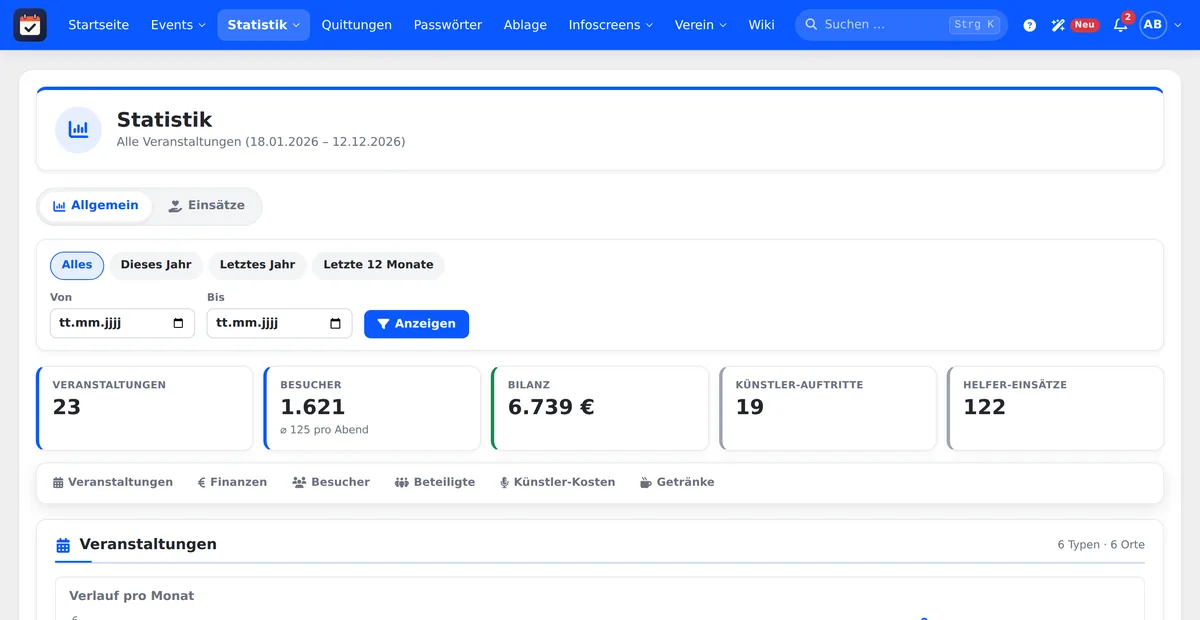1200x620 pixels.
Task: Click the Von date input field
Action: click(122, 324)
